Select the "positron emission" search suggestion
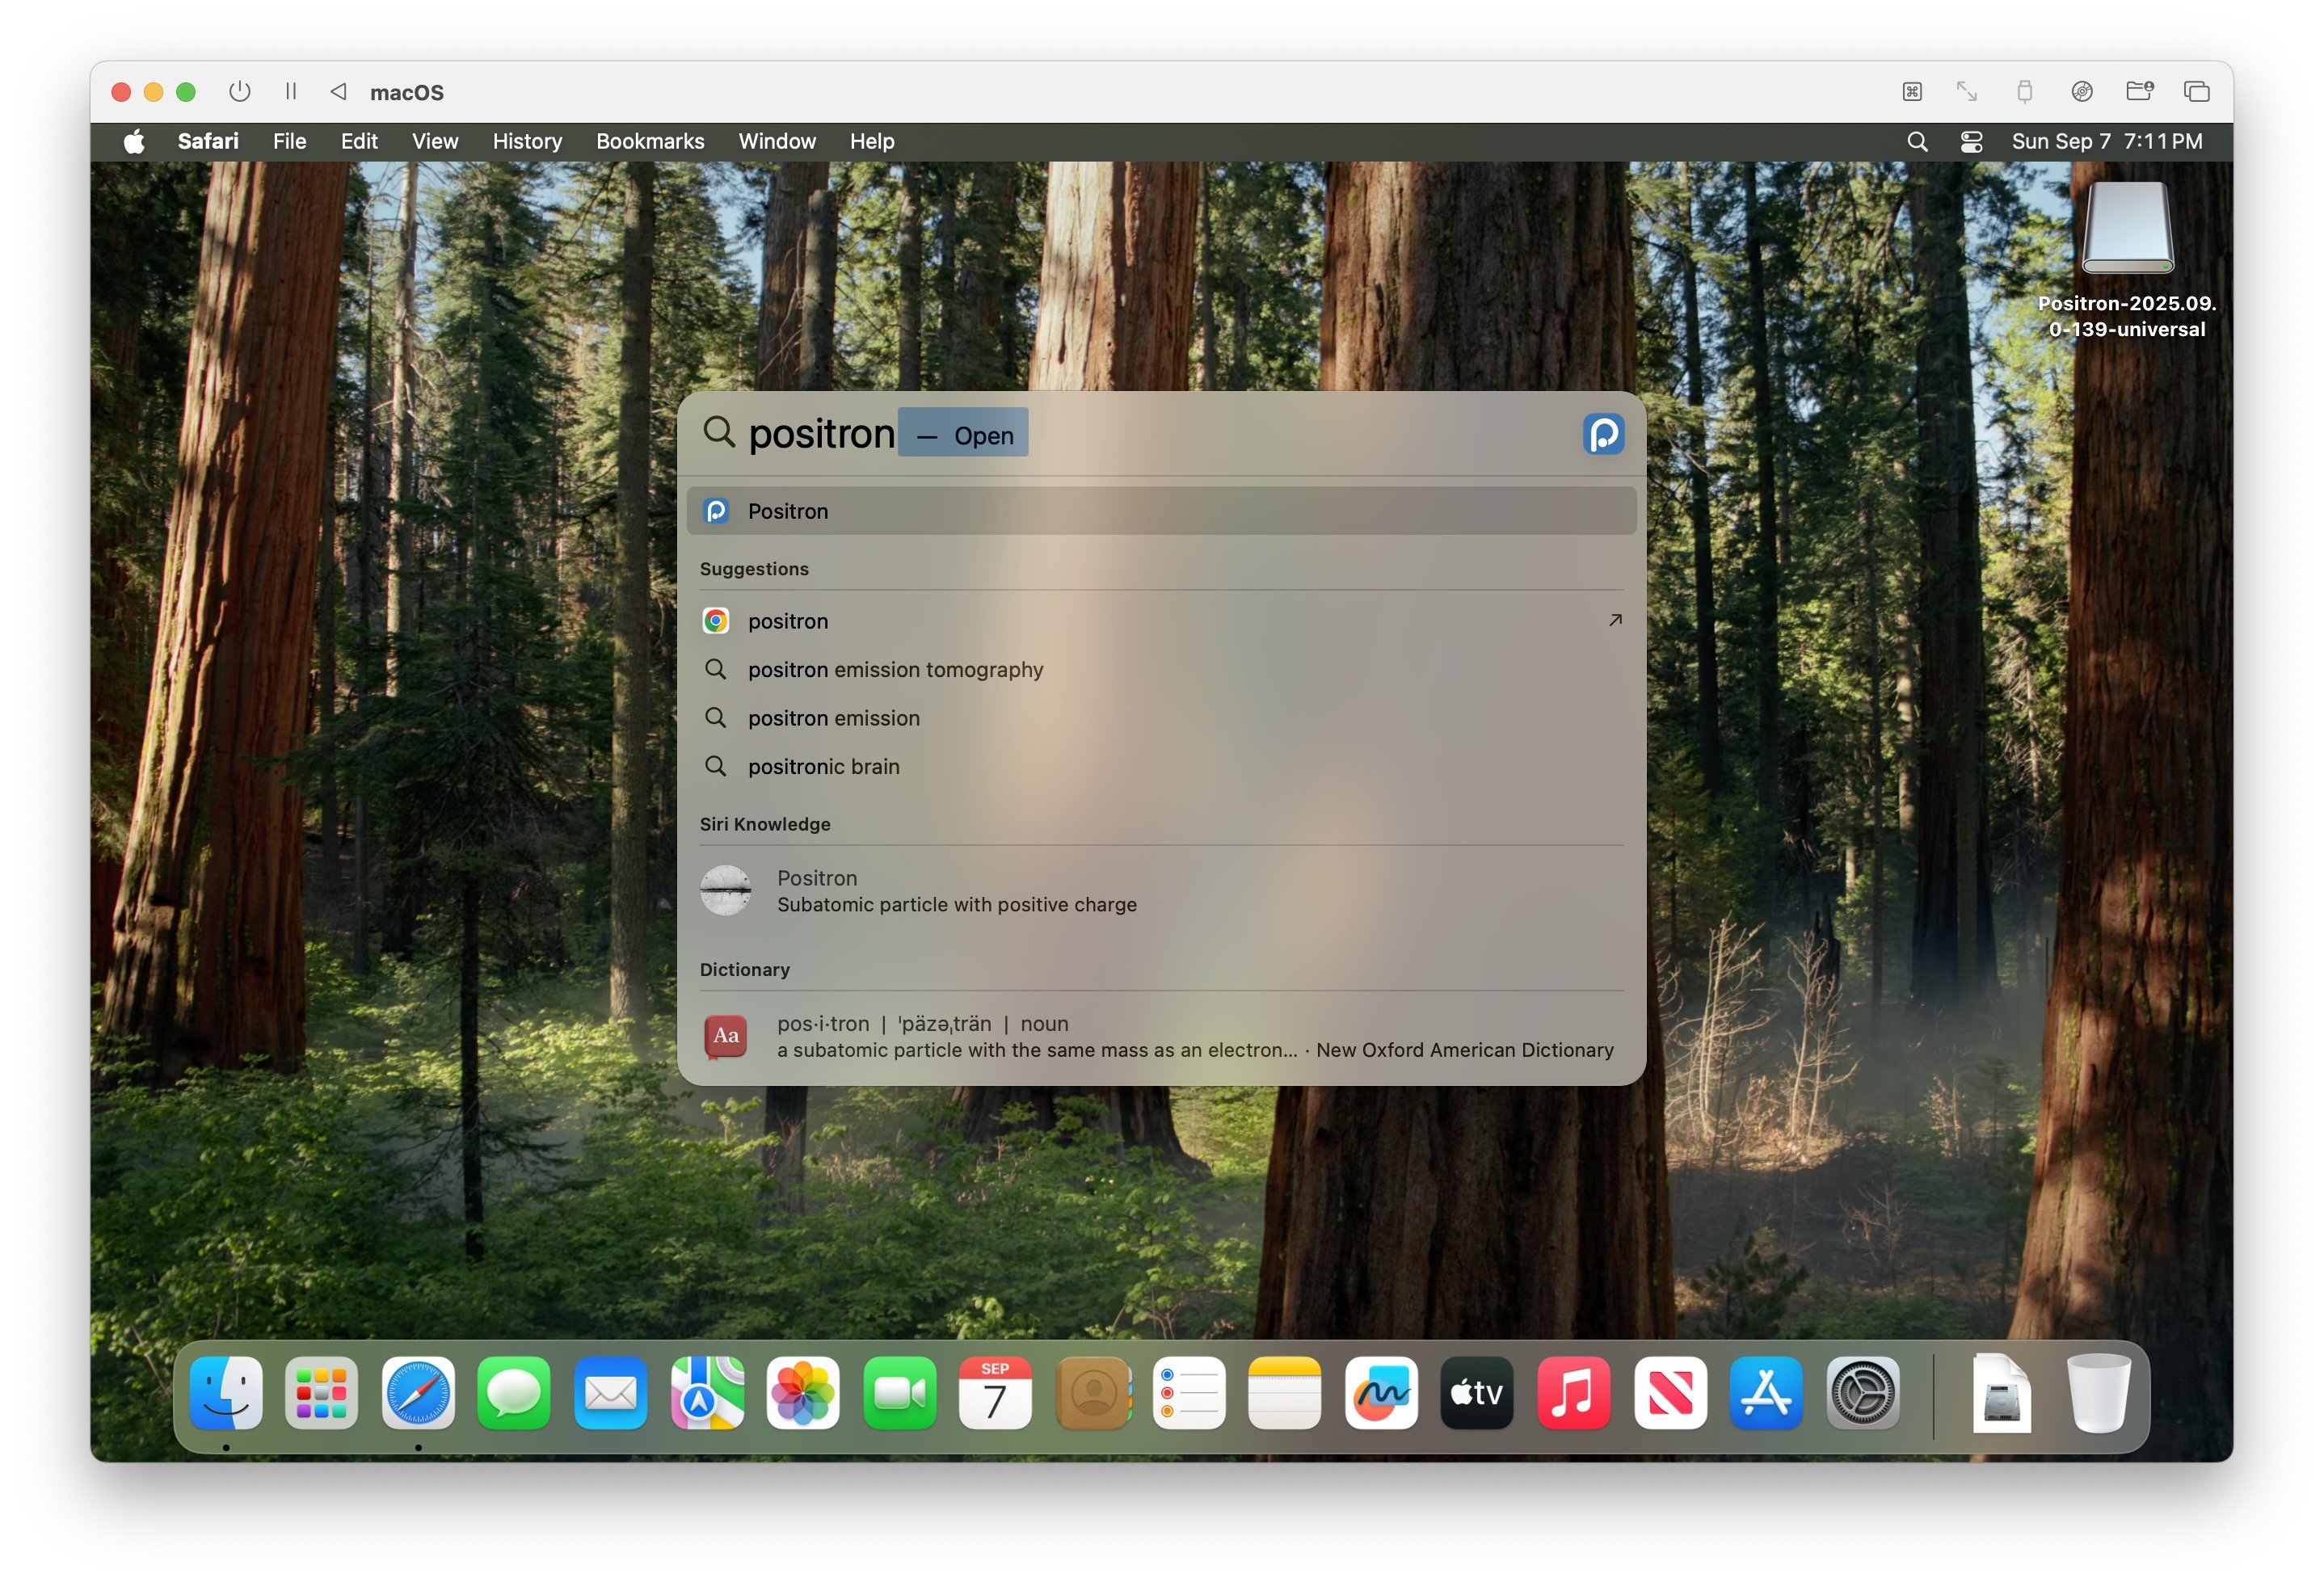This screenshot has width=2324, height=1582. (x=1161, y=718)
